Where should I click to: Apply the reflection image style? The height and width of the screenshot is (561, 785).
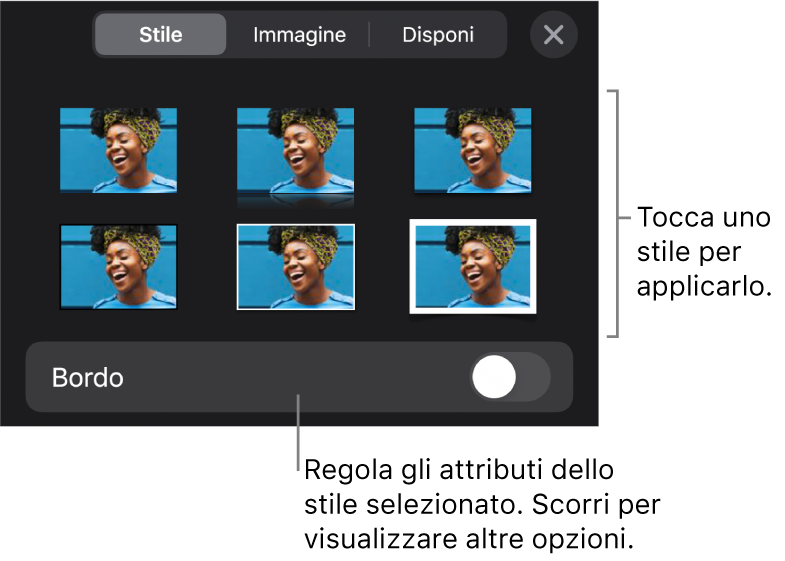pos(295,156)
